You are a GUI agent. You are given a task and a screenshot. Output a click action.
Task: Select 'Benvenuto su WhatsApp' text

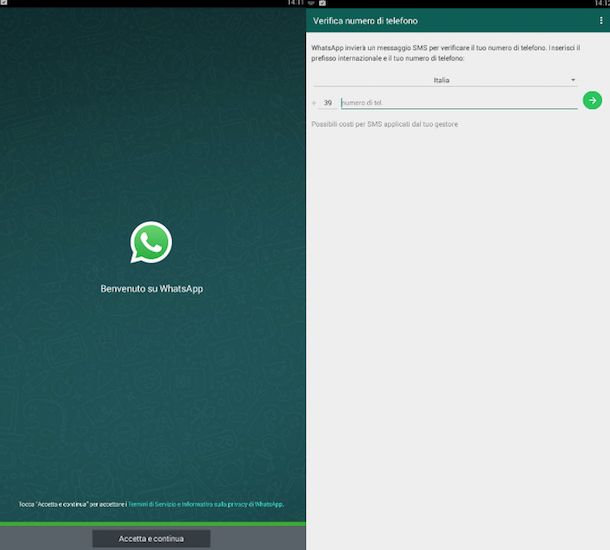(x=152, y=289)
